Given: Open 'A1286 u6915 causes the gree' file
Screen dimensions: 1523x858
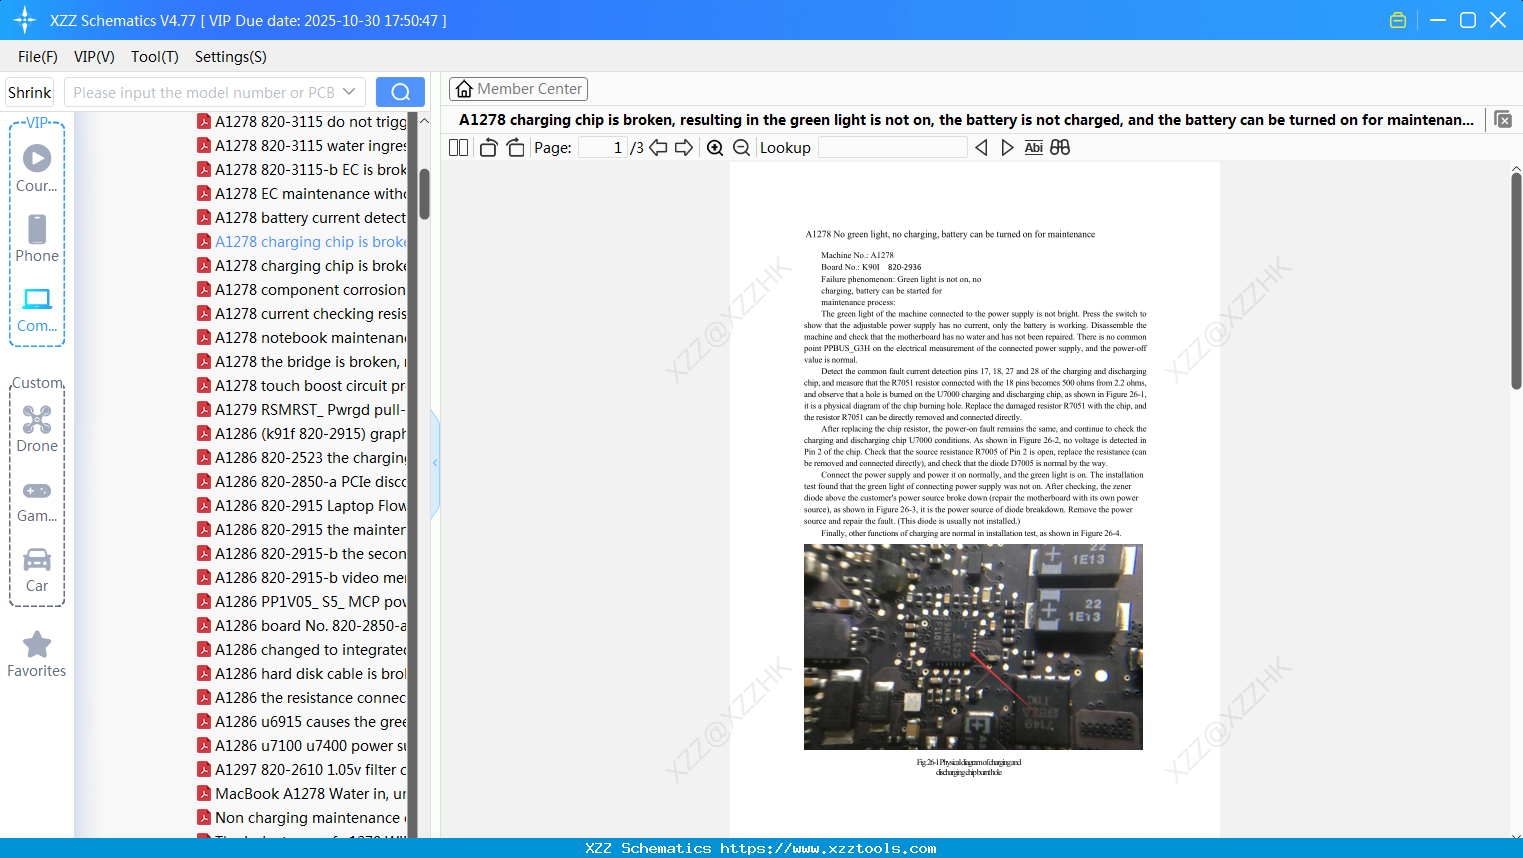Looking at the screenshot, I should (x=302, y=721).
